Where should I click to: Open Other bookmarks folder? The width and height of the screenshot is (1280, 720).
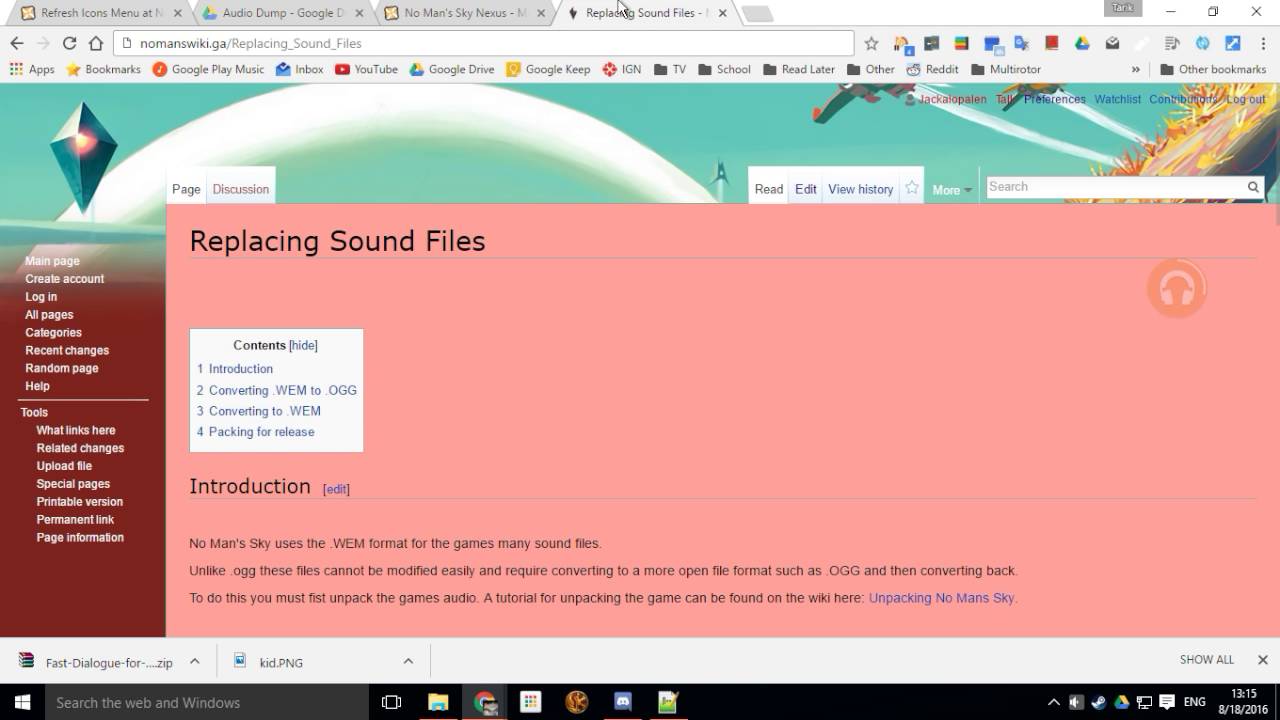(1213, 69)
